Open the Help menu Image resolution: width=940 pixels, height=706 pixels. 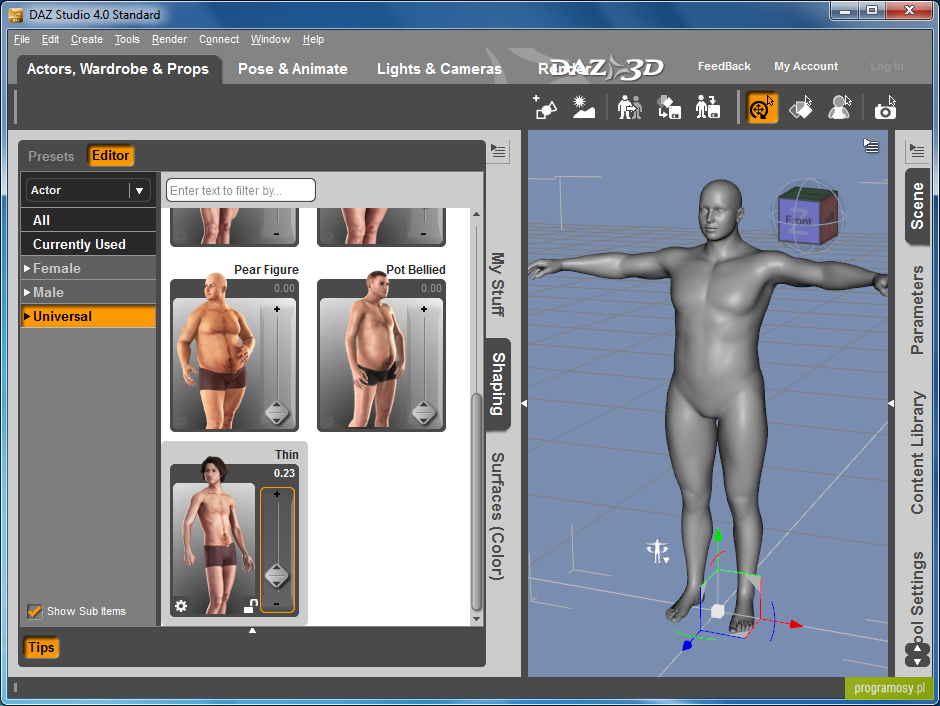313,40
